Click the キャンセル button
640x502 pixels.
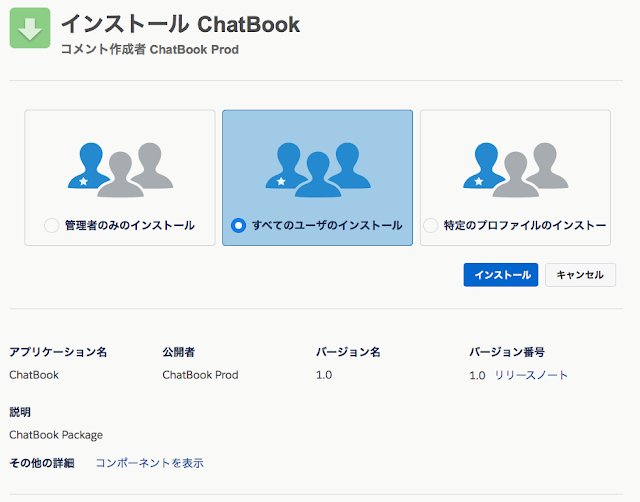(580, 275)
